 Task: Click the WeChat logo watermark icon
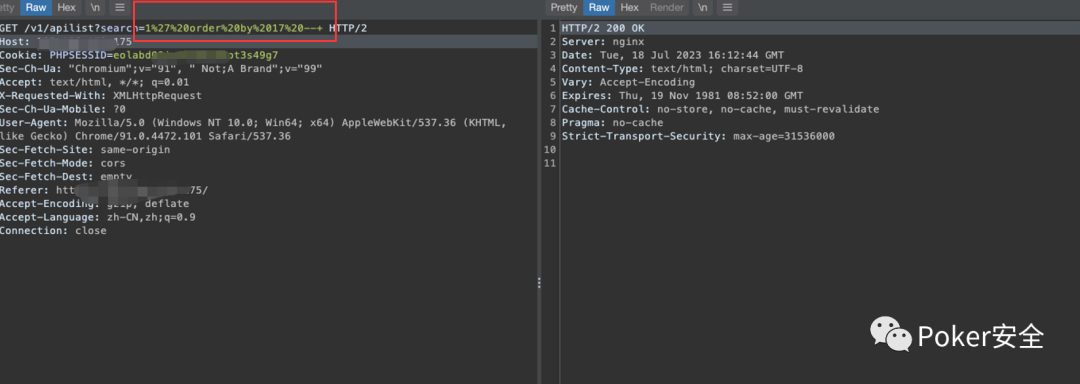tap(891, 333)
